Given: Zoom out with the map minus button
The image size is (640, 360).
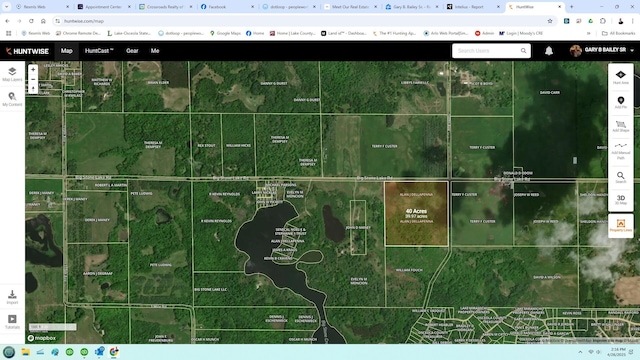Looking at the screenshot, I should (33, 79).
